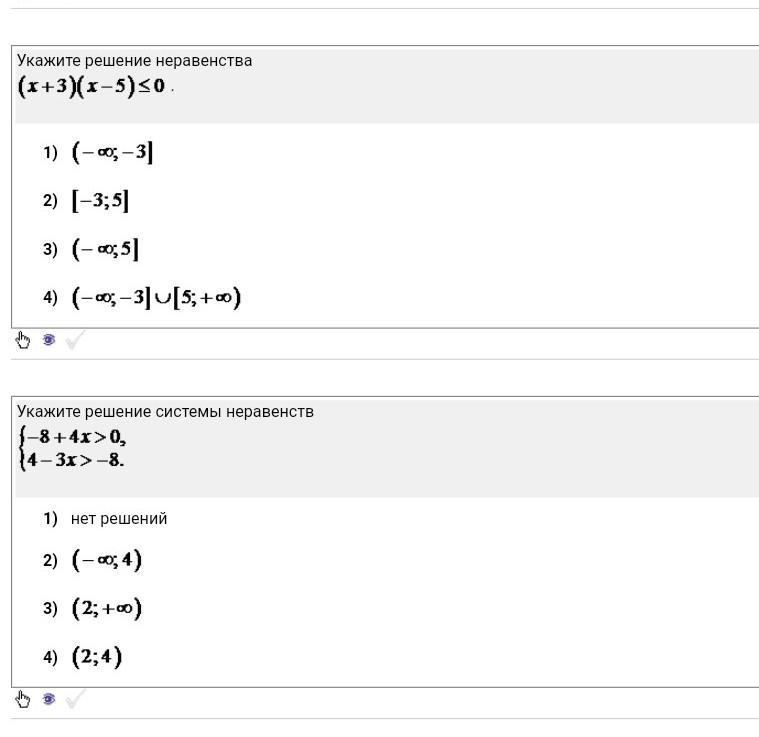759x737 pixels.
Task: Pick answer (−∞; 5] in the first question
Action: click(105, 249)
